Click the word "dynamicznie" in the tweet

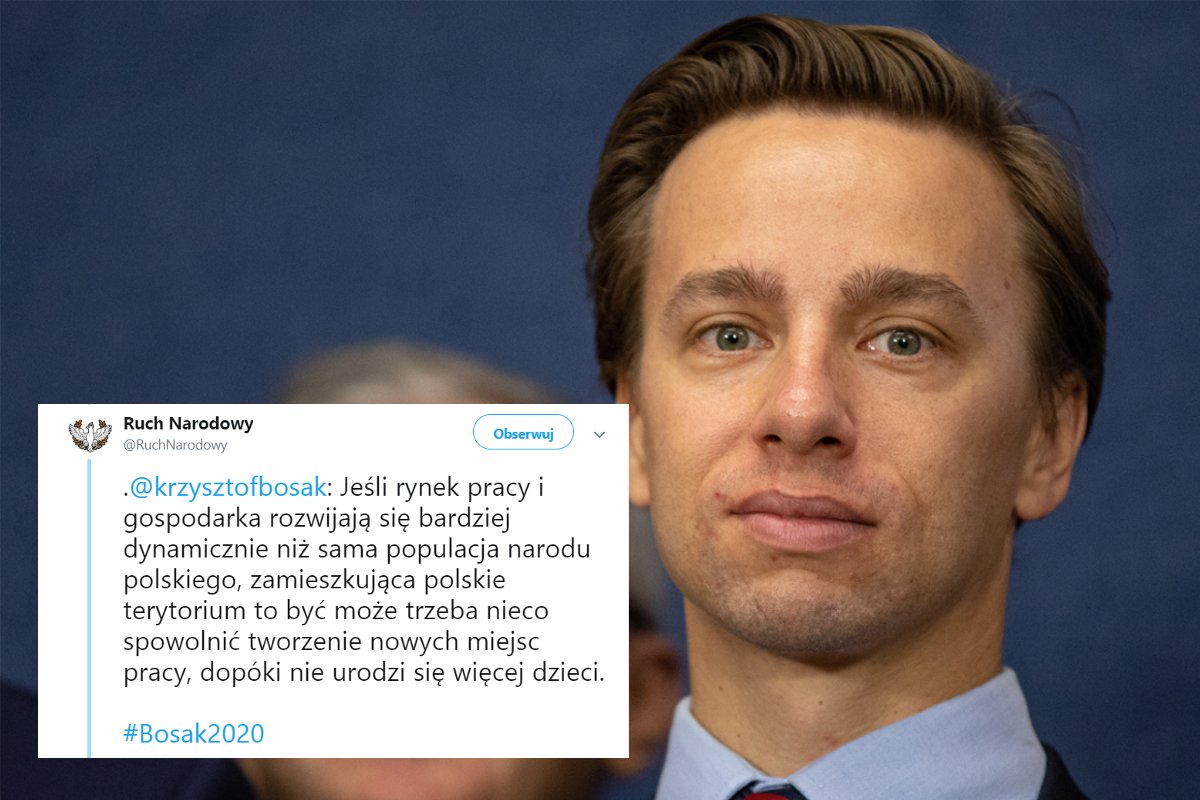point(184,551)
